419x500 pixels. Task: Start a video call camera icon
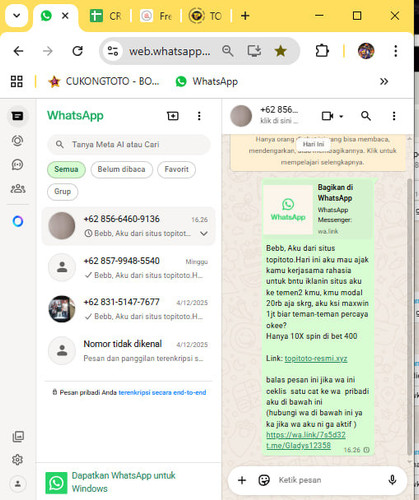click(x=328, y=116)
